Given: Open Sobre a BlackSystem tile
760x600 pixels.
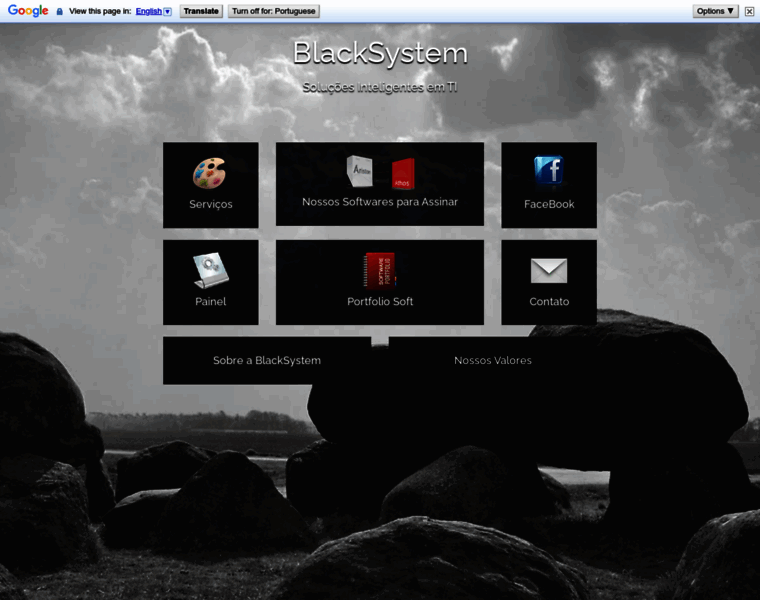Looking at the screenshot, I should [x=267, y=361].
